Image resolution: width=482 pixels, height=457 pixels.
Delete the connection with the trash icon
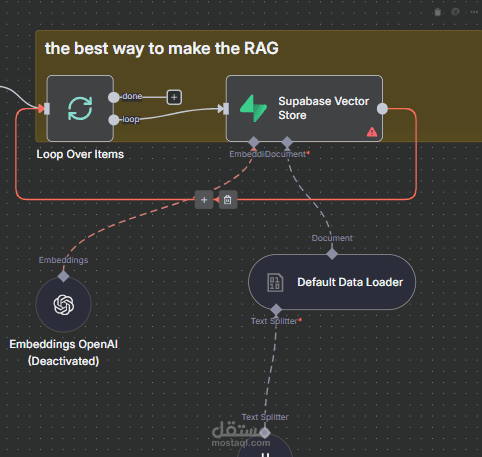[228, 200]
